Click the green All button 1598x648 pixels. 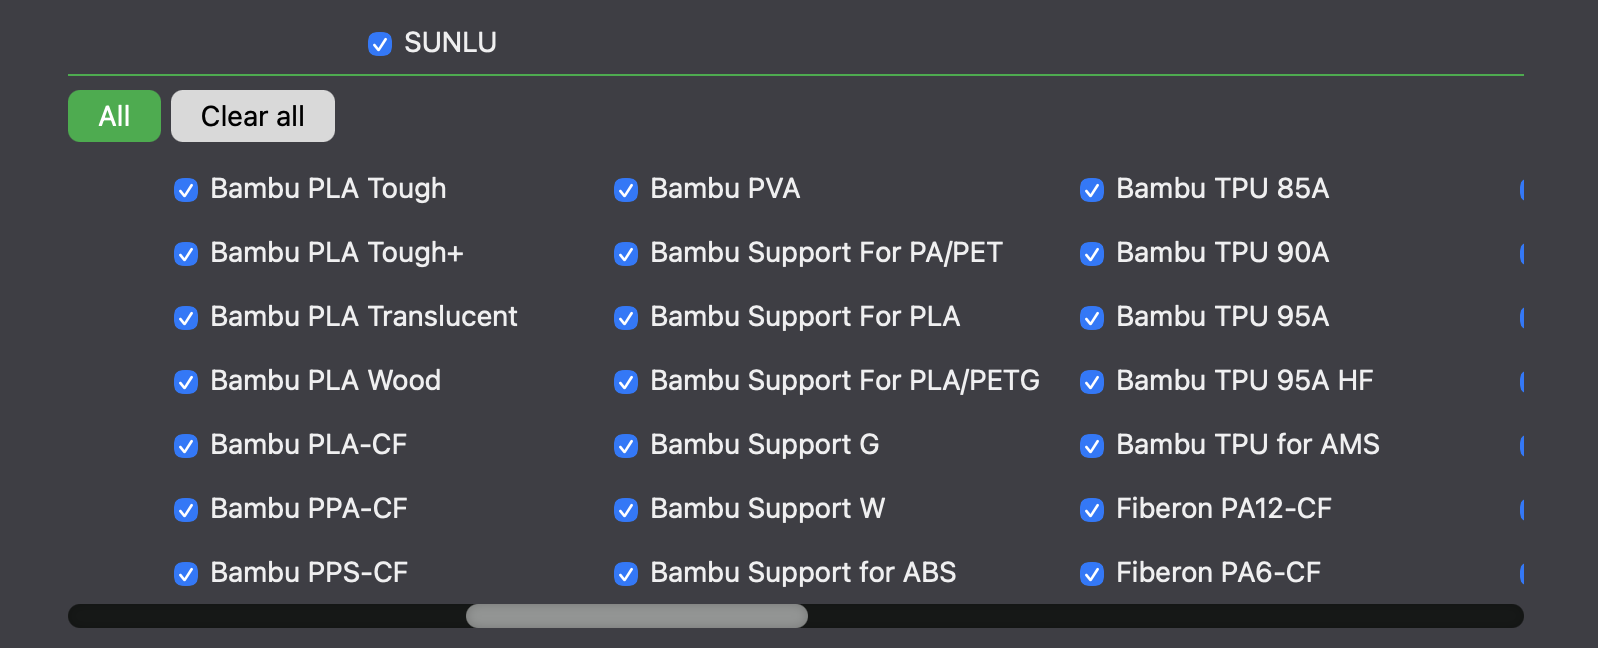click(x=114, y=116)
